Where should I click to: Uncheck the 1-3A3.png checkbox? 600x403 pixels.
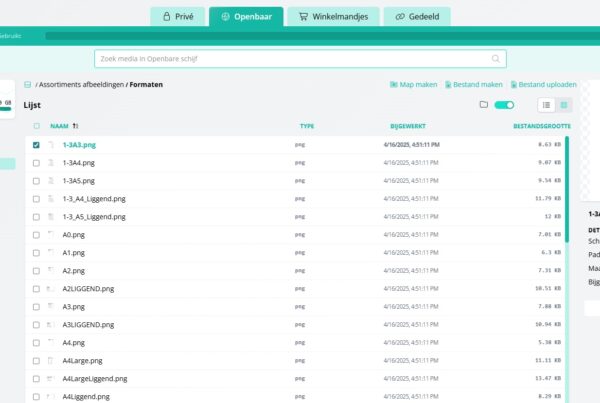click(36, 145)
